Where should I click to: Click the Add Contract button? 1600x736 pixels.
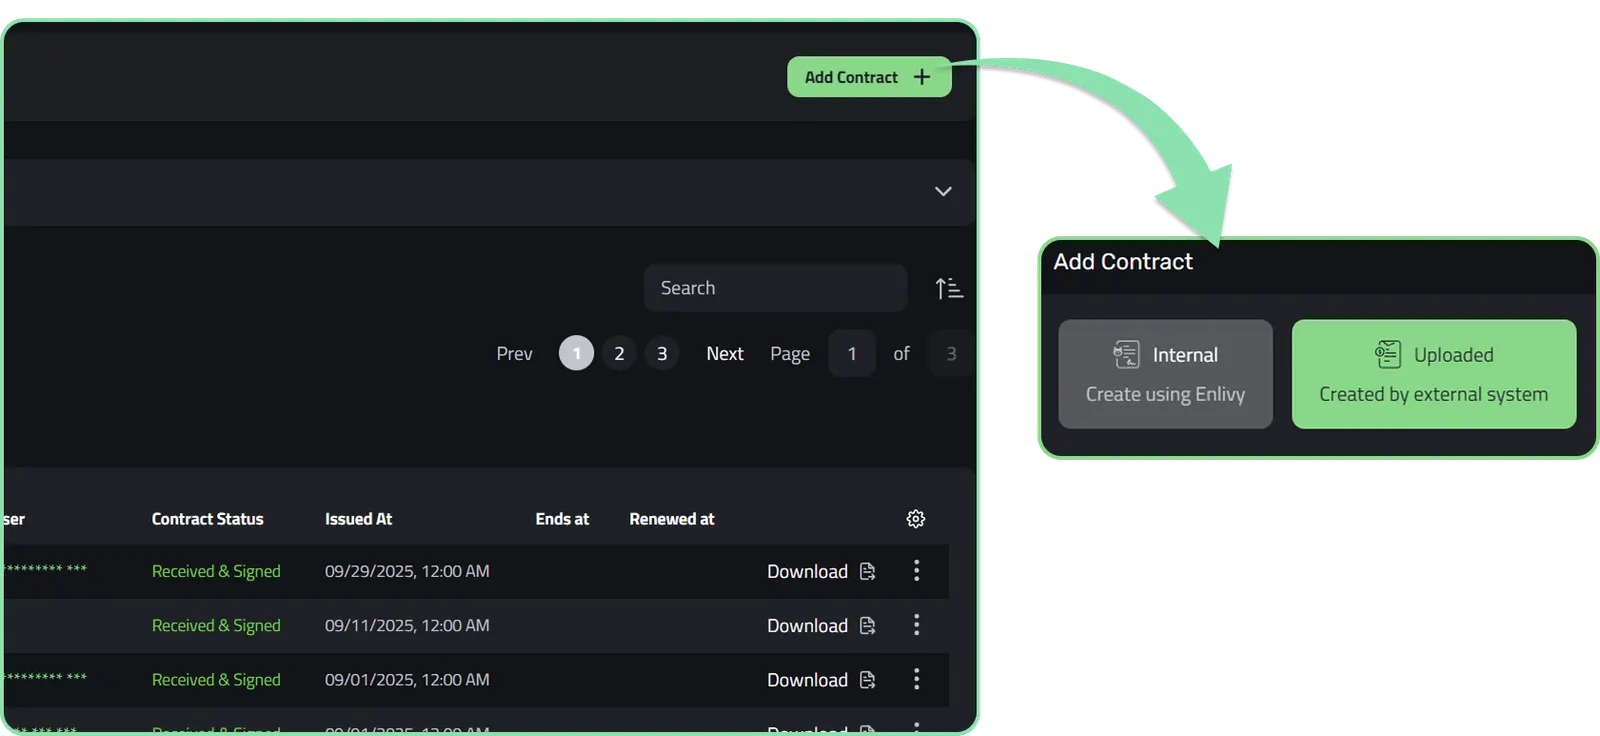coord(869,77)
